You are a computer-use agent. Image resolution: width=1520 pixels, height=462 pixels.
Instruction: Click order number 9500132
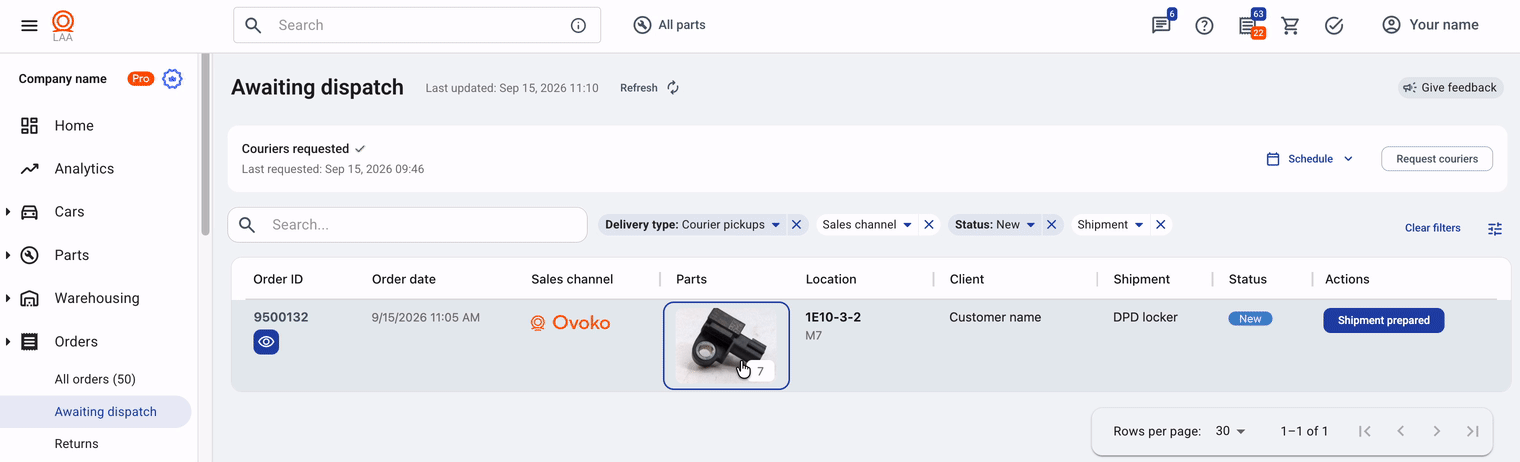click(x=281, y=317)
